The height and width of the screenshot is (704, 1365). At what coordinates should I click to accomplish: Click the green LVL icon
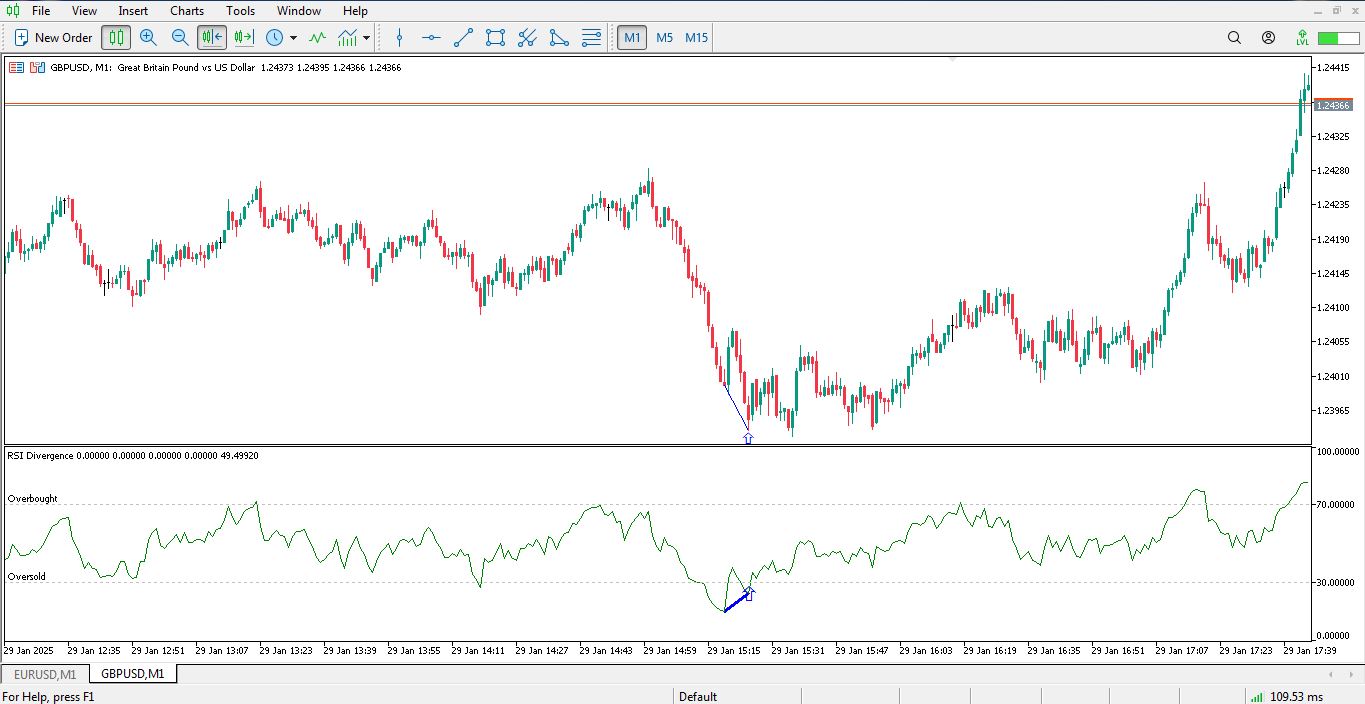1302,38
